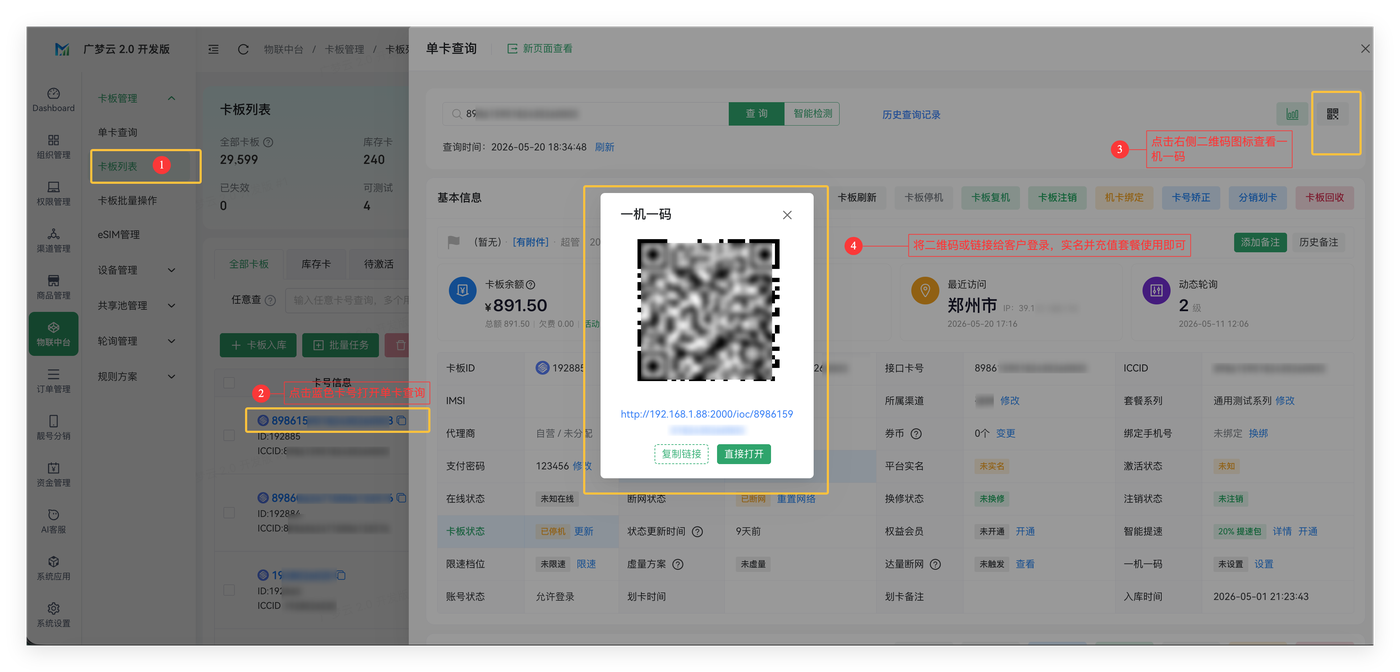Click the 卡板注销 action button

pyautogui.click(x=1057, y=197)
